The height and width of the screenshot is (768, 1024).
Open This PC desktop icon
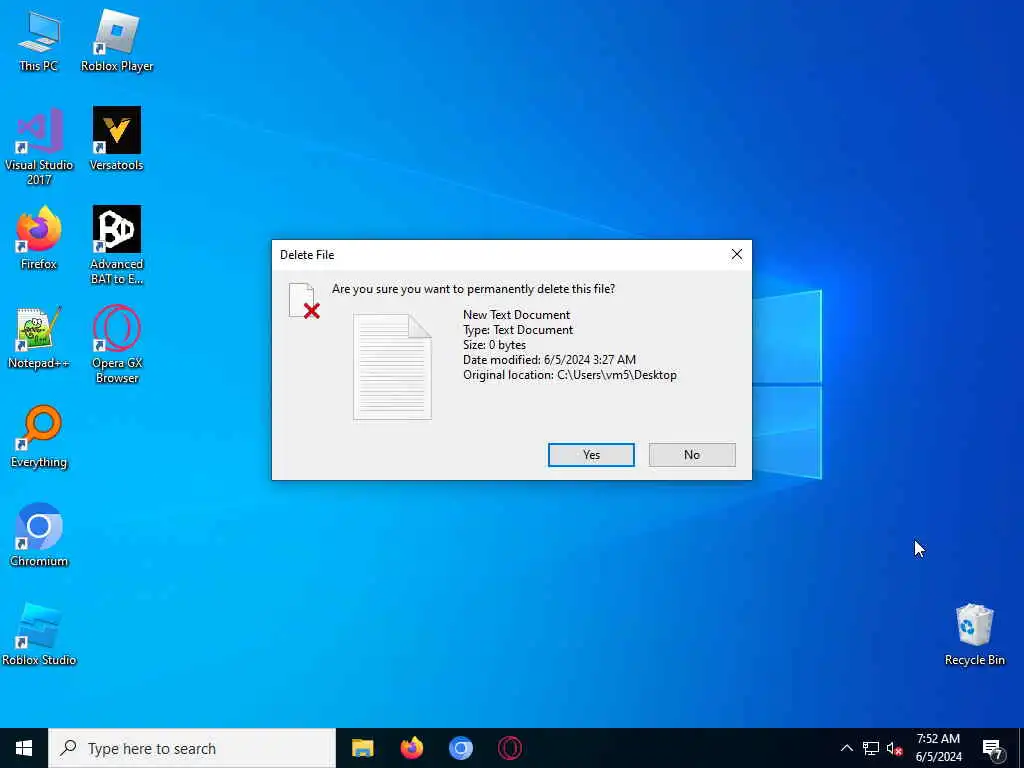click(39, 40)
